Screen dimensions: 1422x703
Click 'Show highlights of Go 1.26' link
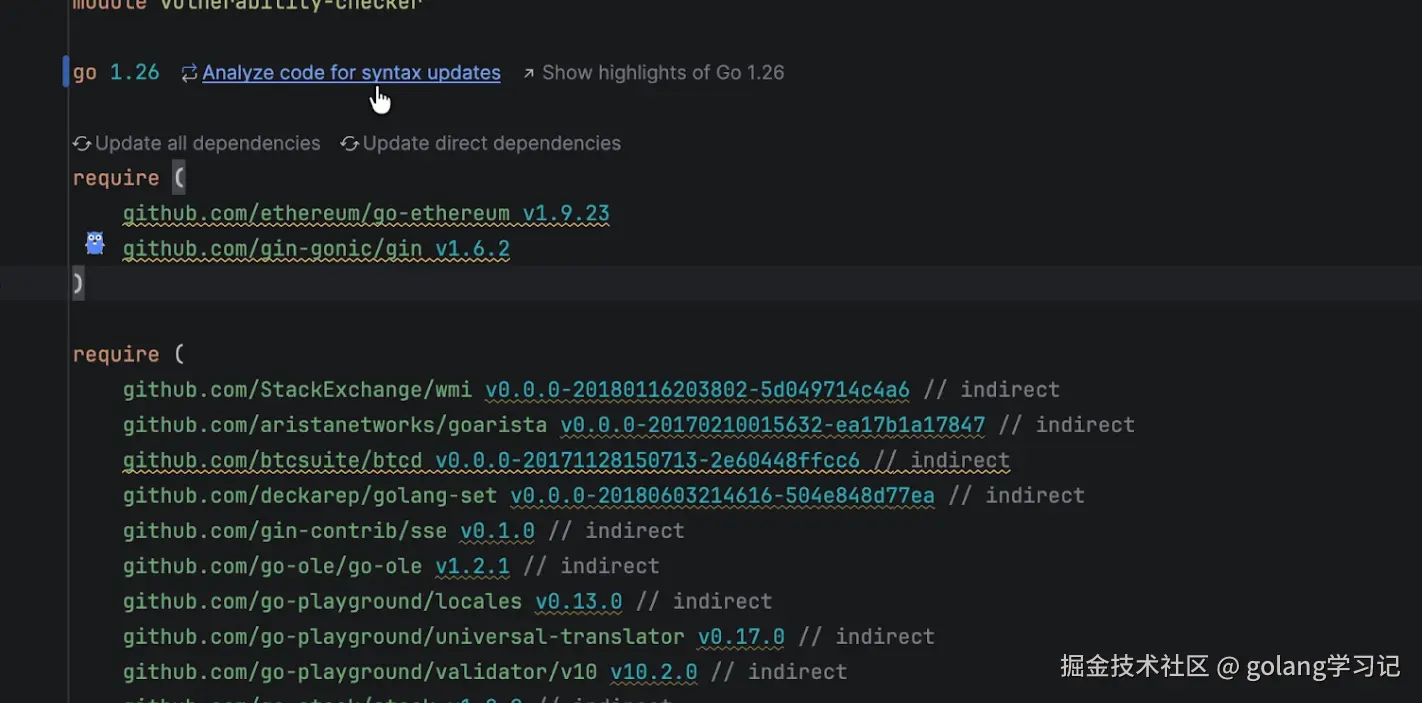pyautogui.click(x=663, y=73)
